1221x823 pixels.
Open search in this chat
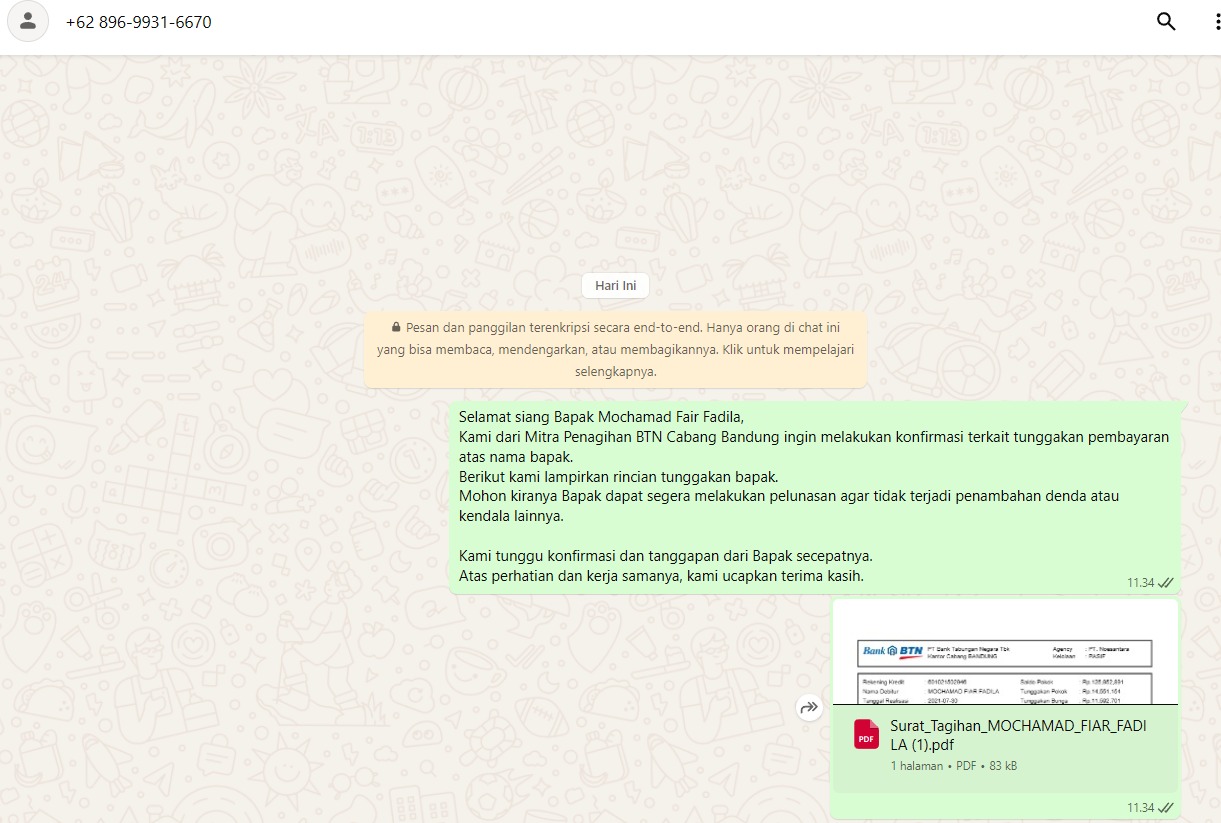[x=1165, y=22]
